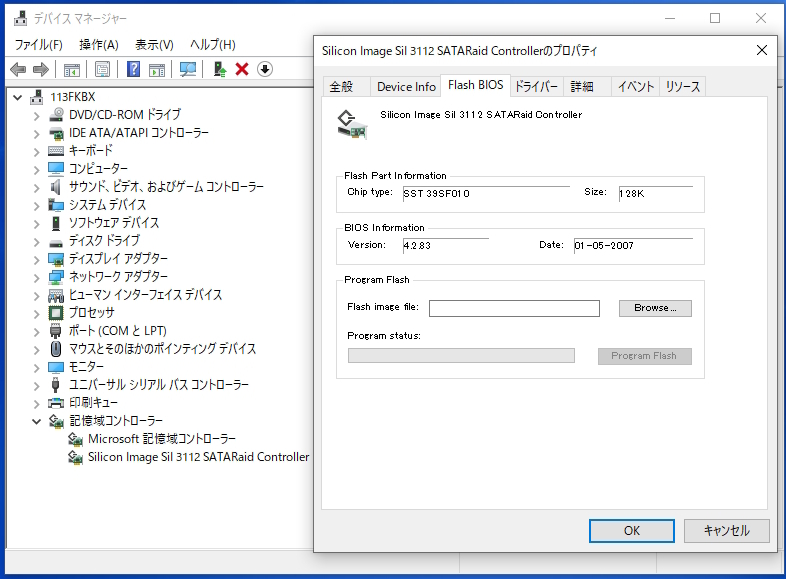Click the sound controller speaker icon

pos(56,186)
